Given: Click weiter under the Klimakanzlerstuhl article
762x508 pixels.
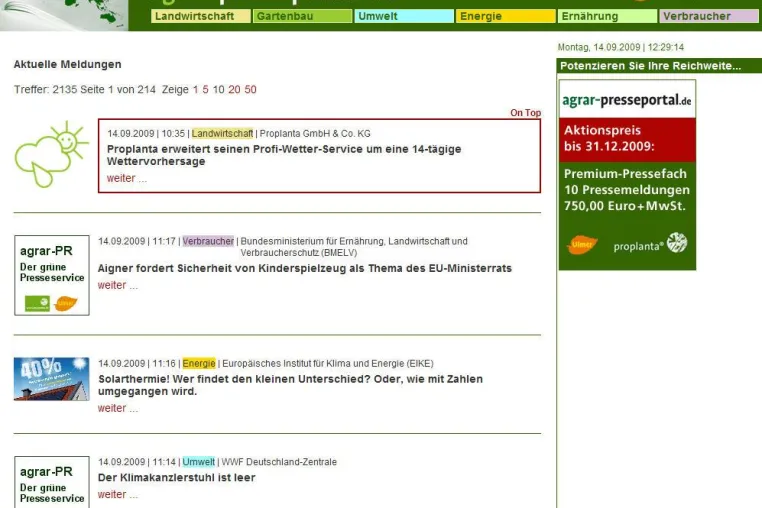Looking at the screenshot, I should click(x=118, y=494).
